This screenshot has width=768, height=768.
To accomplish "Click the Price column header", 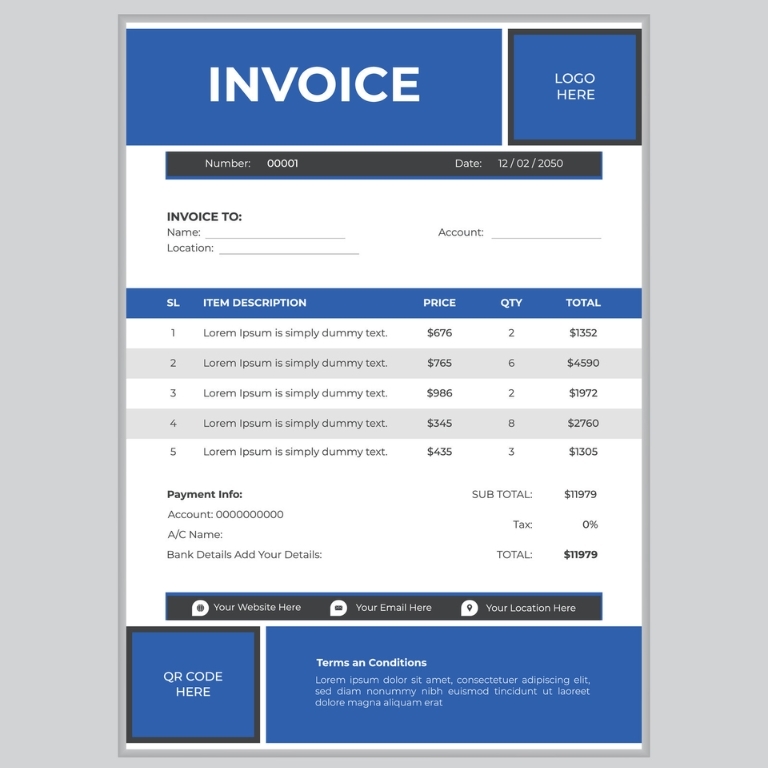I will [x=439, y=303].
